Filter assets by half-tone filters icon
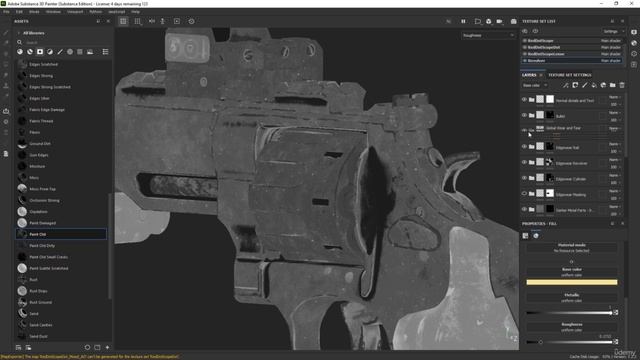This screenshot has width=640, height=360. (x=50, y=52)
